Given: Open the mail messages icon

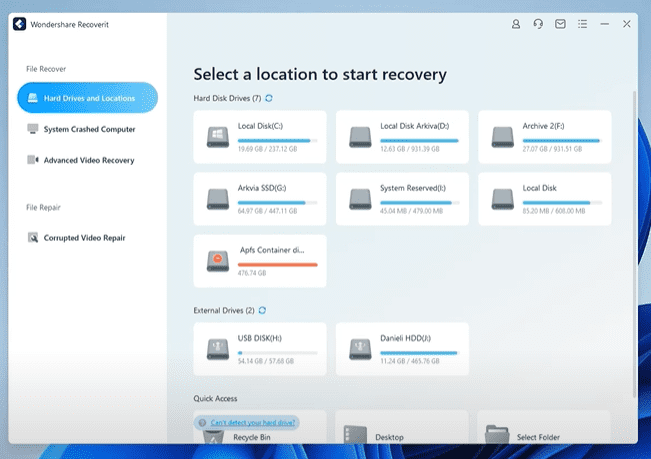Looking at the screenshot, I should click(561, 23).
